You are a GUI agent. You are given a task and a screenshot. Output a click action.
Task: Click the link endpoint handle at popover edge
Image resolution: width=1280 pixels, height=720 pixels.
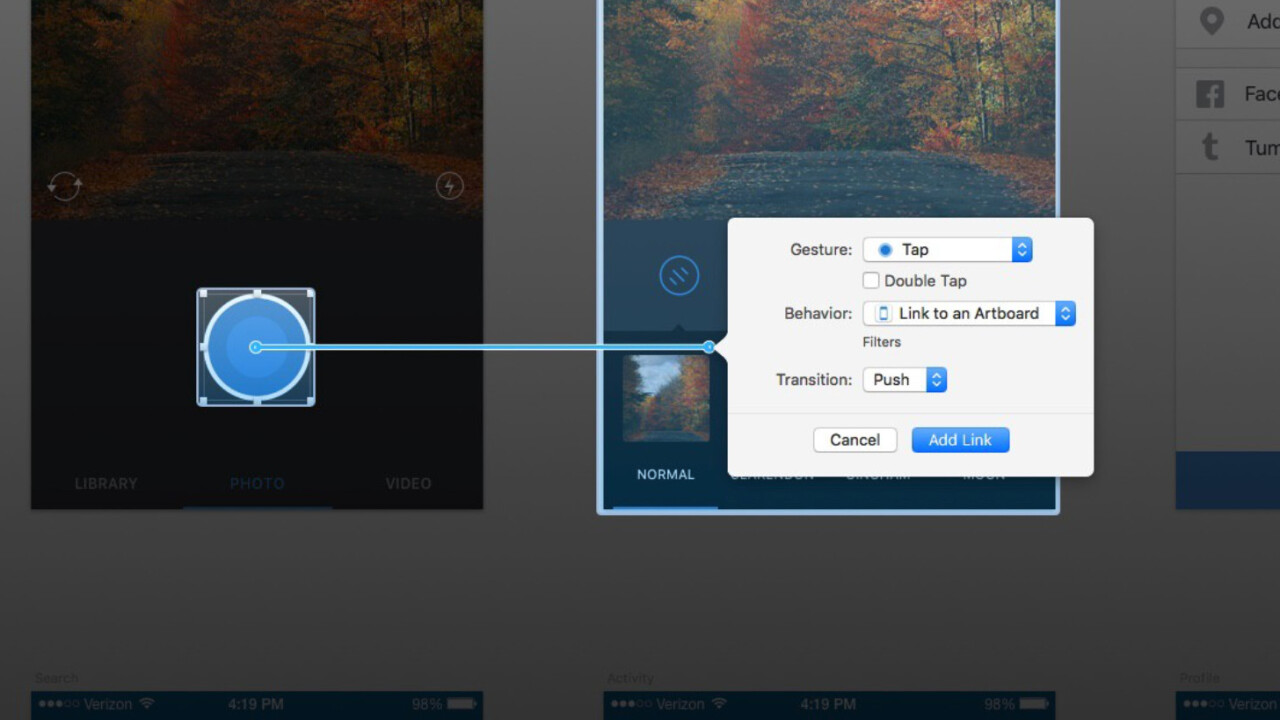(709, 347)
